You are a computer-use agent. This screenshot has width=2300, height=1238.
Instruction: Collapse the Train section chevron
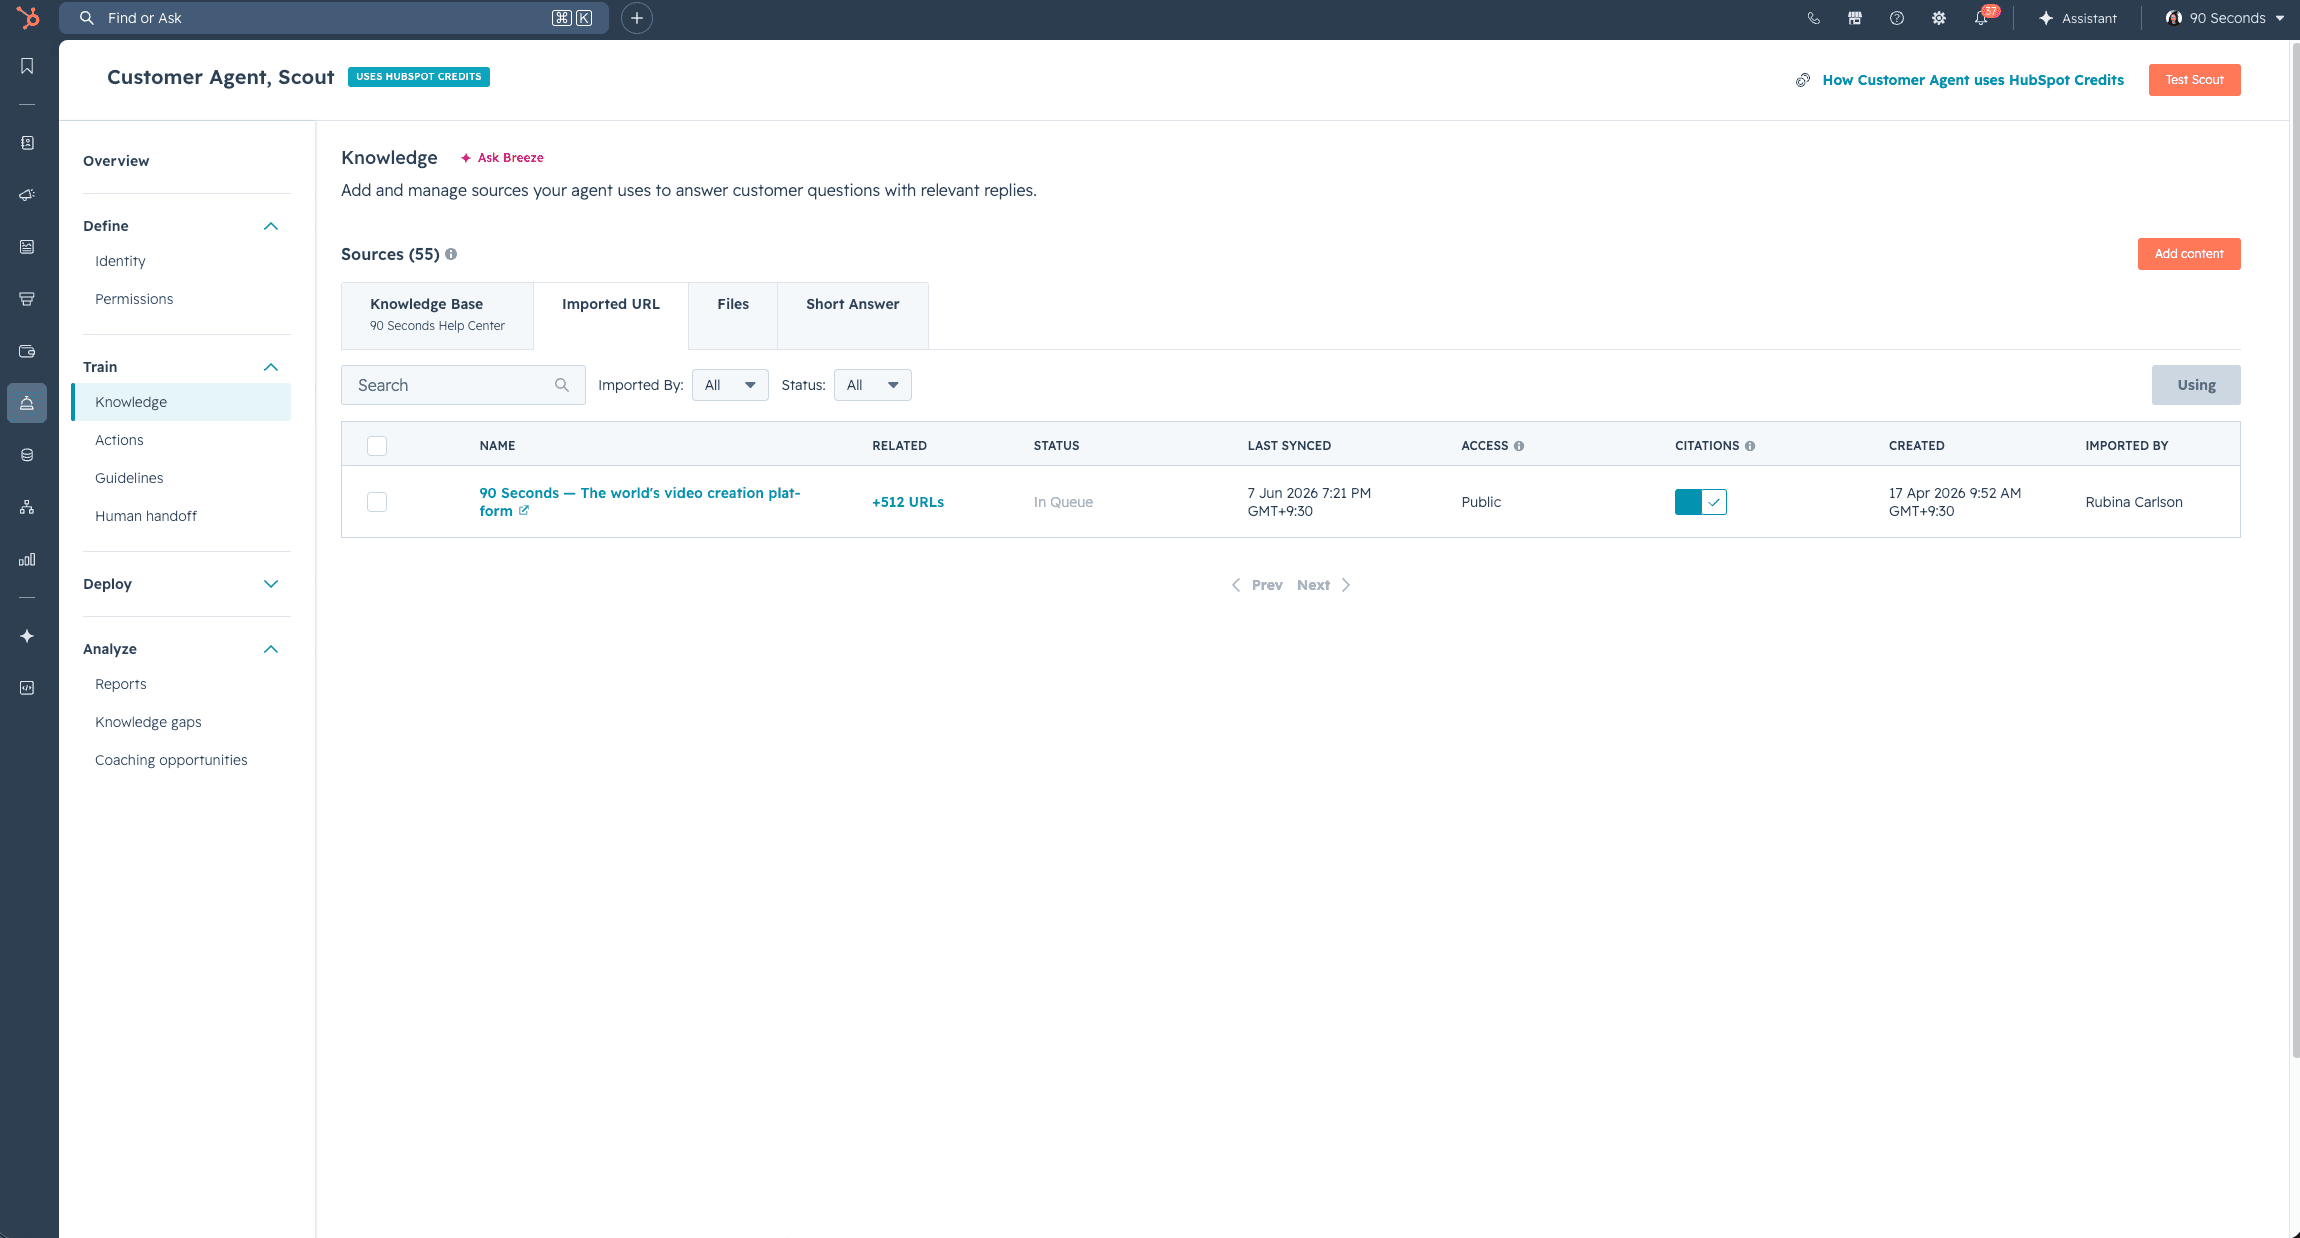[x=270, y=367]
